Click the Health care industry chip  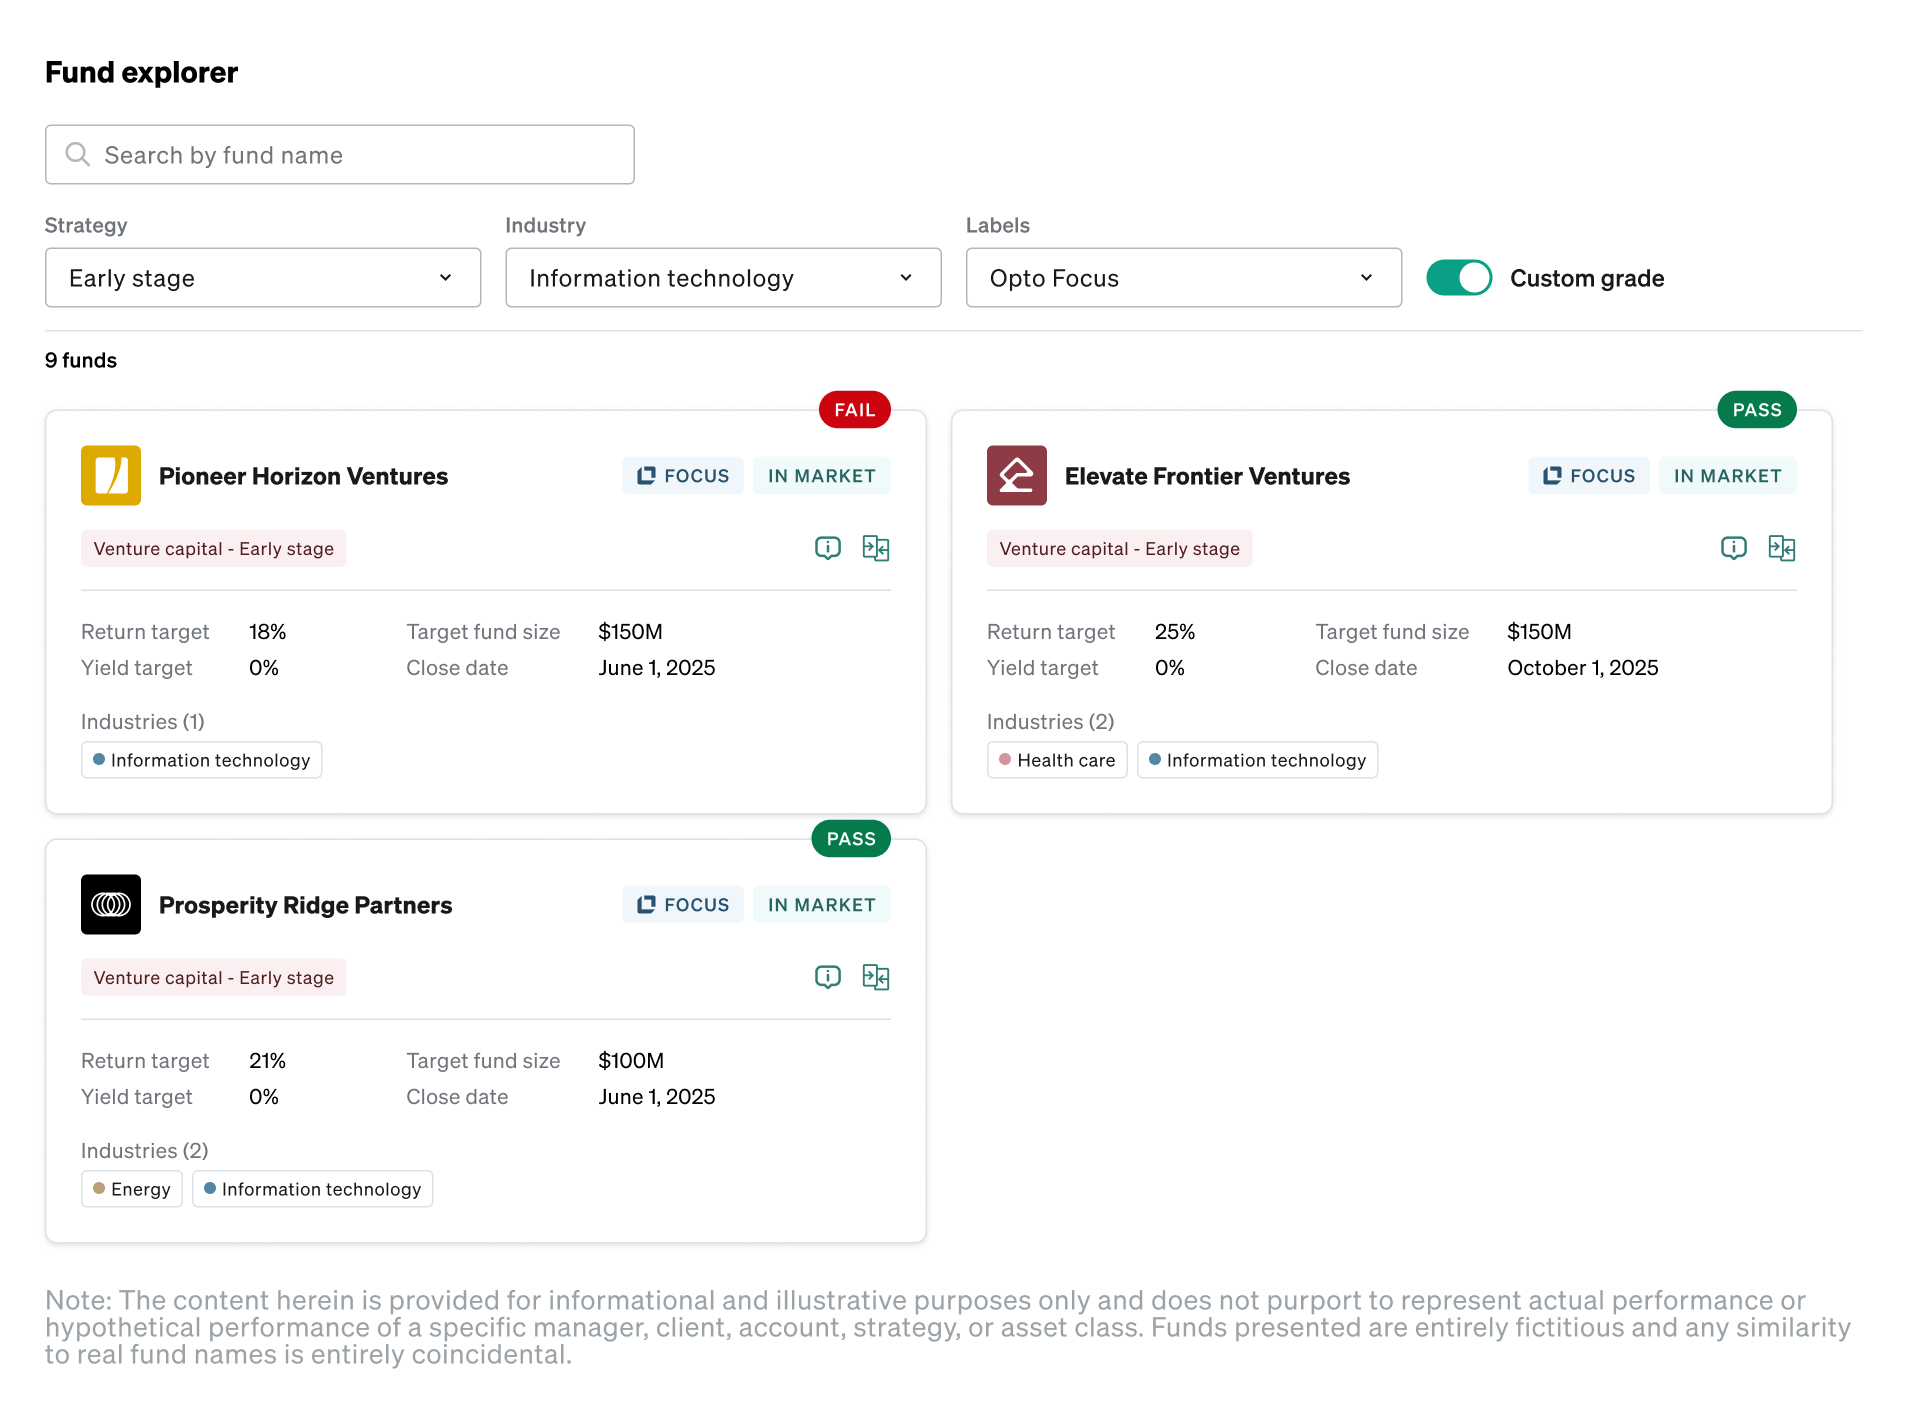pos(1056,760)
